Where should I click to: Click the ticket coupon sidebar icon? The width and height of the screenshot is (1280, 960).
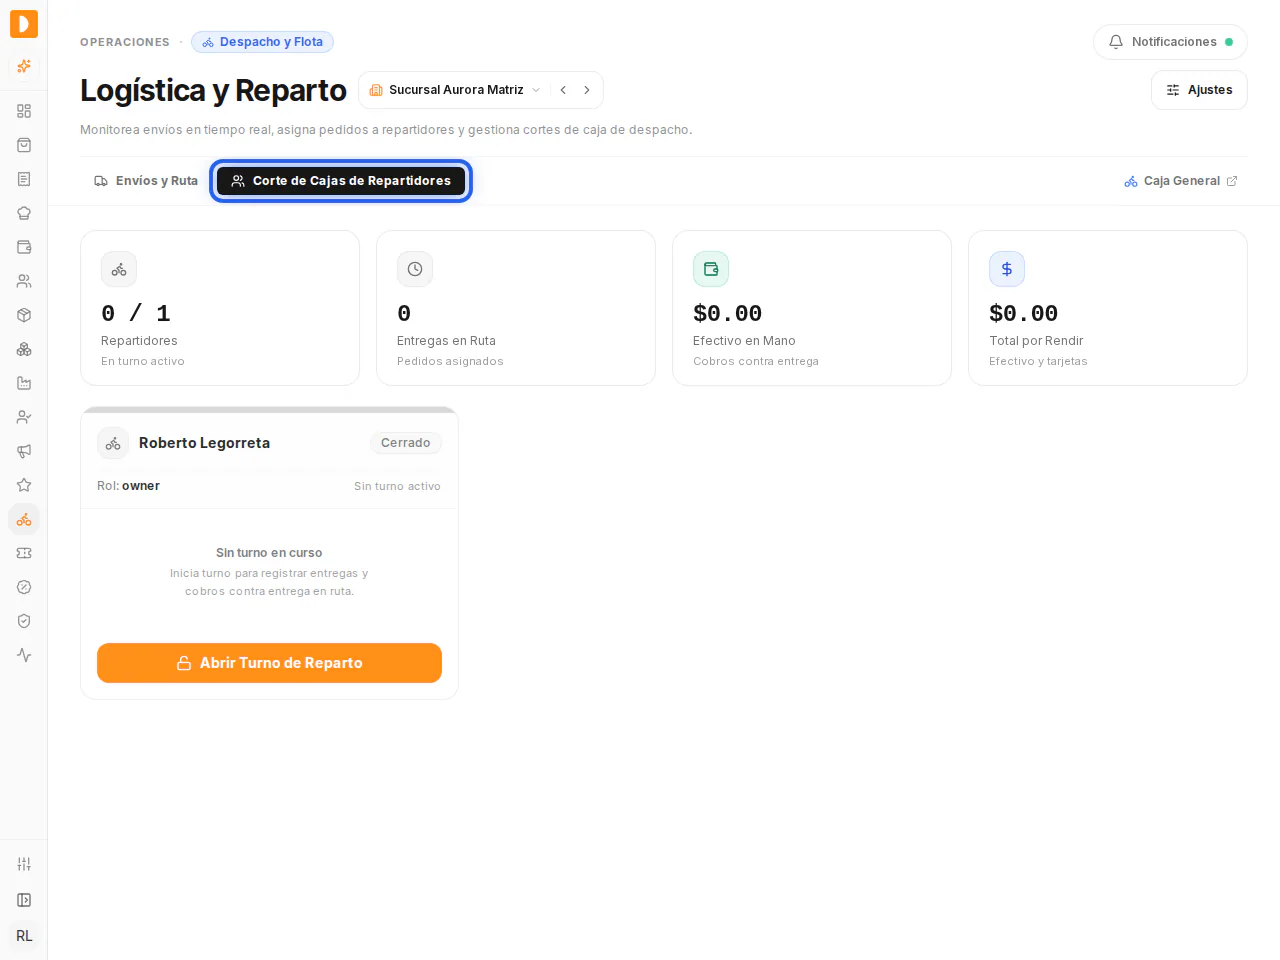[x=24, y=553]
